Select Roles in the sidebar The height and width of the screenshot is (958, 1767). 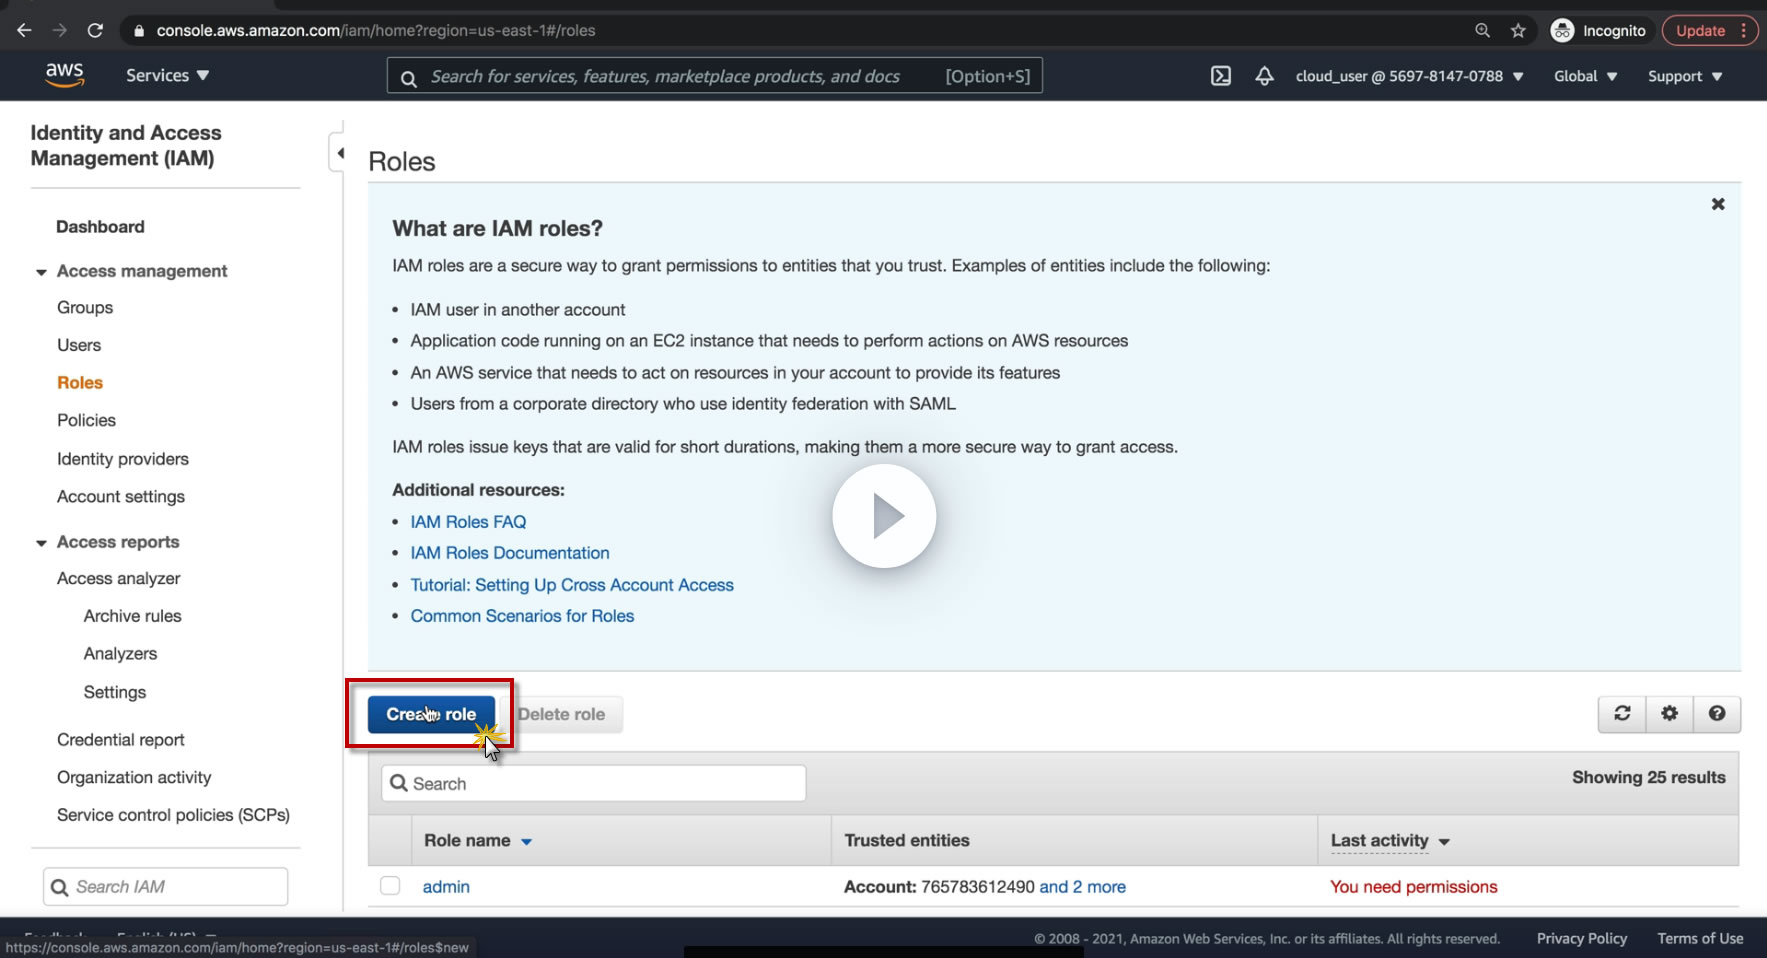click(x=80, y=383)
